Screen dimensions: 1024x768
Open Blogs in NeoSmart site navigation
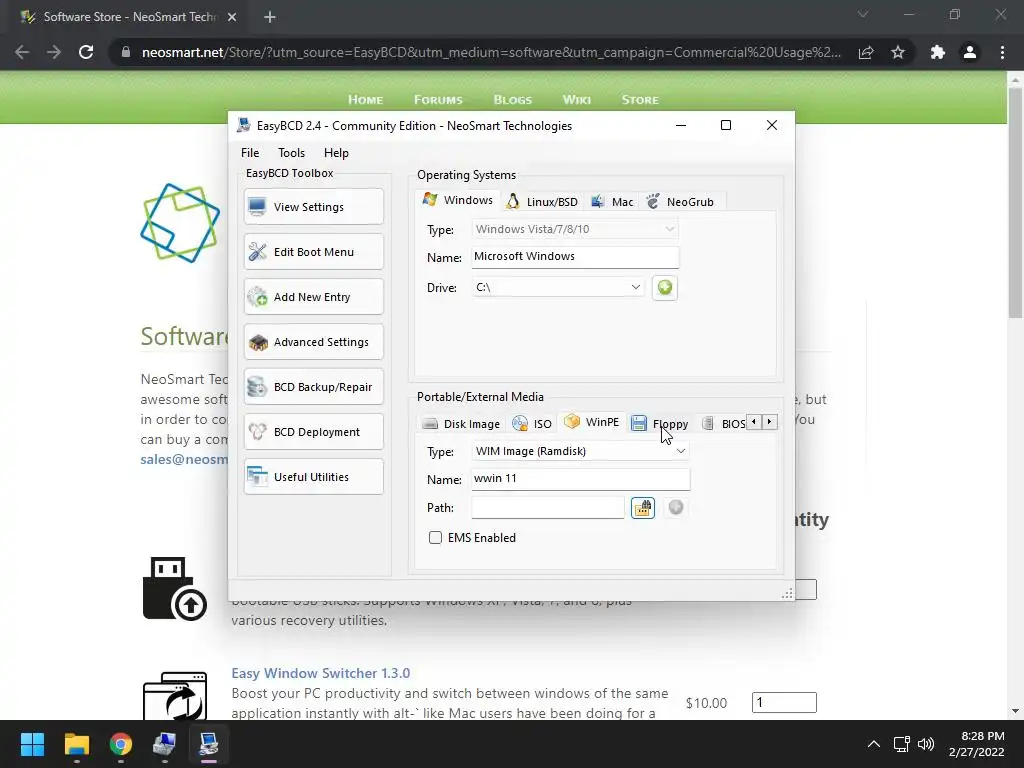pos(513,100)
